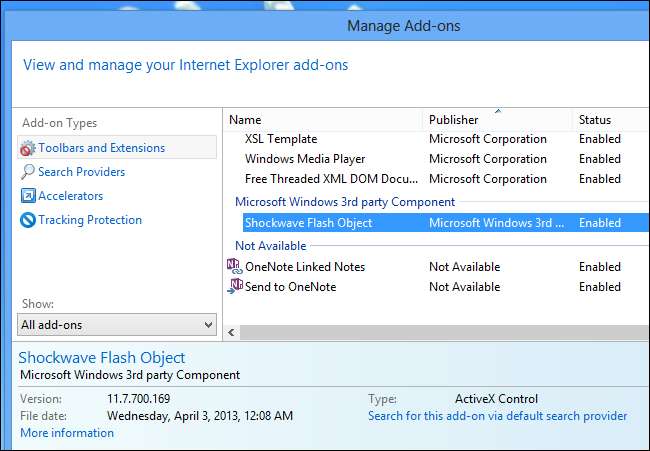Click the OneNote Linked Notes icon
Image resolution: width=650 pixels, height=451 pixels.
point(235,267)
